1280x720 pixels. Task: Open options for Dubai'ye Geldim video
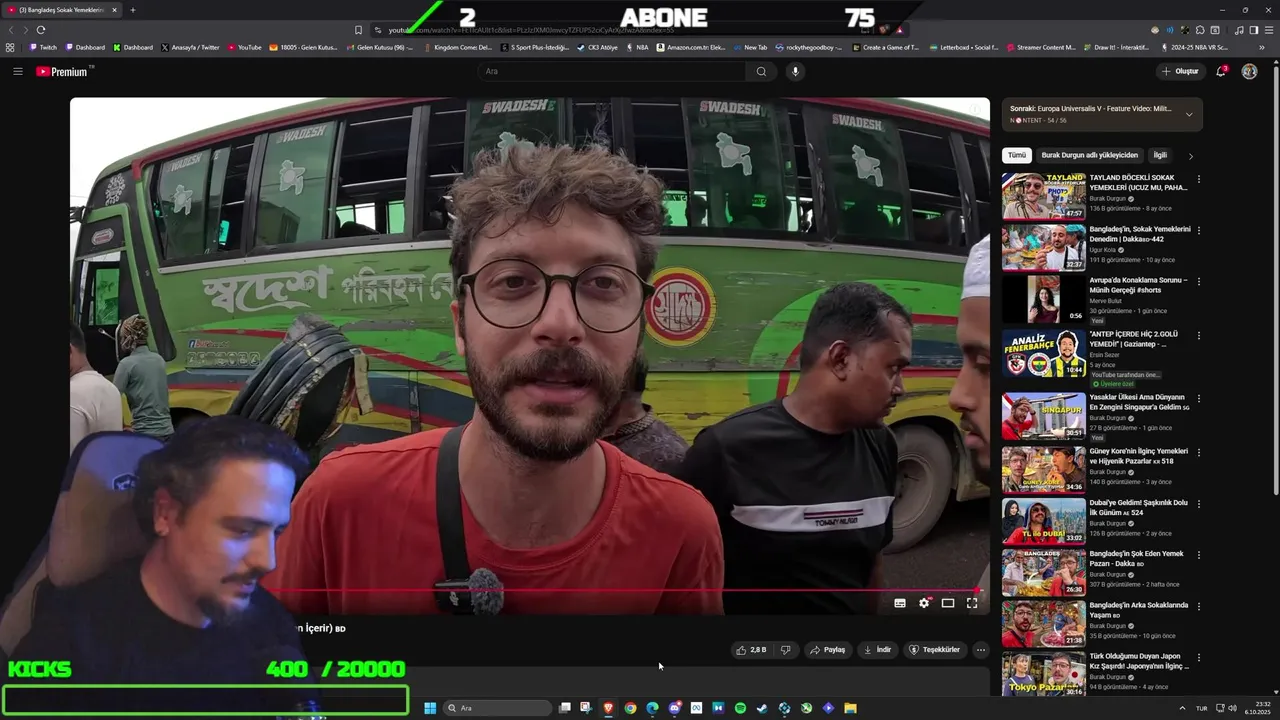click(x=1198, y=503)
